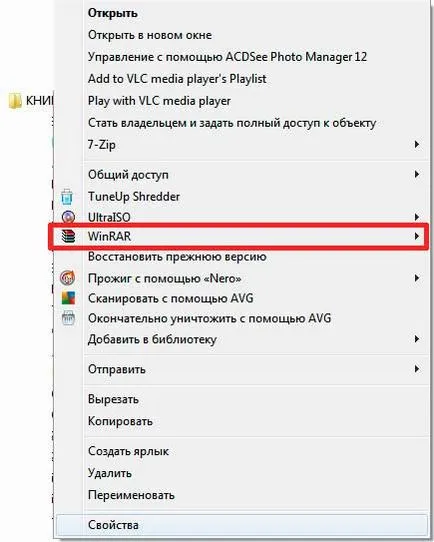The height and width of the screenshot is (542, 434).
Task: Expand the 7-Zip submenu arrow
Action: point(417,144)
